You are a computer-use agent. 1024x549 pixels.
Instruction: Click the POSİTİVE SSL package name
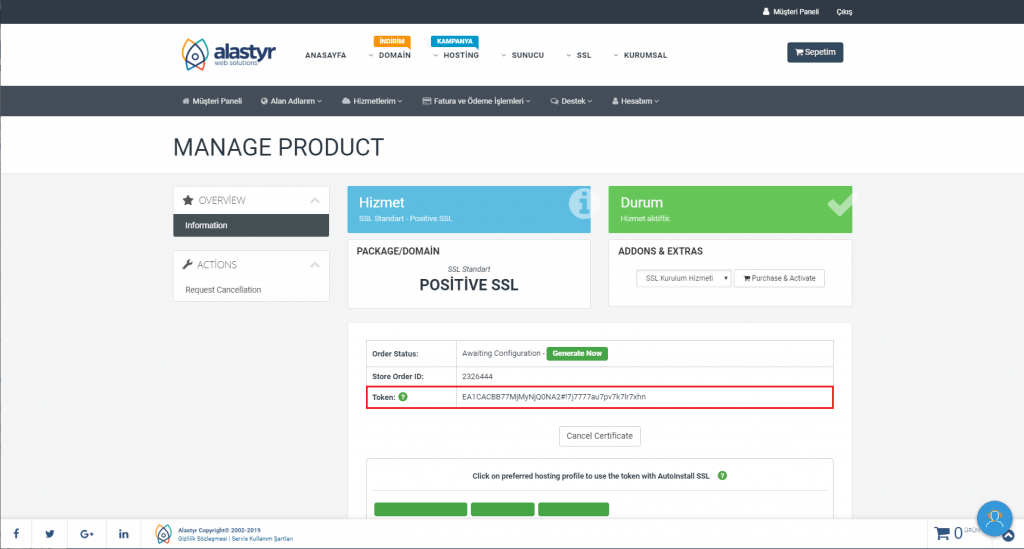pos(469,285)
